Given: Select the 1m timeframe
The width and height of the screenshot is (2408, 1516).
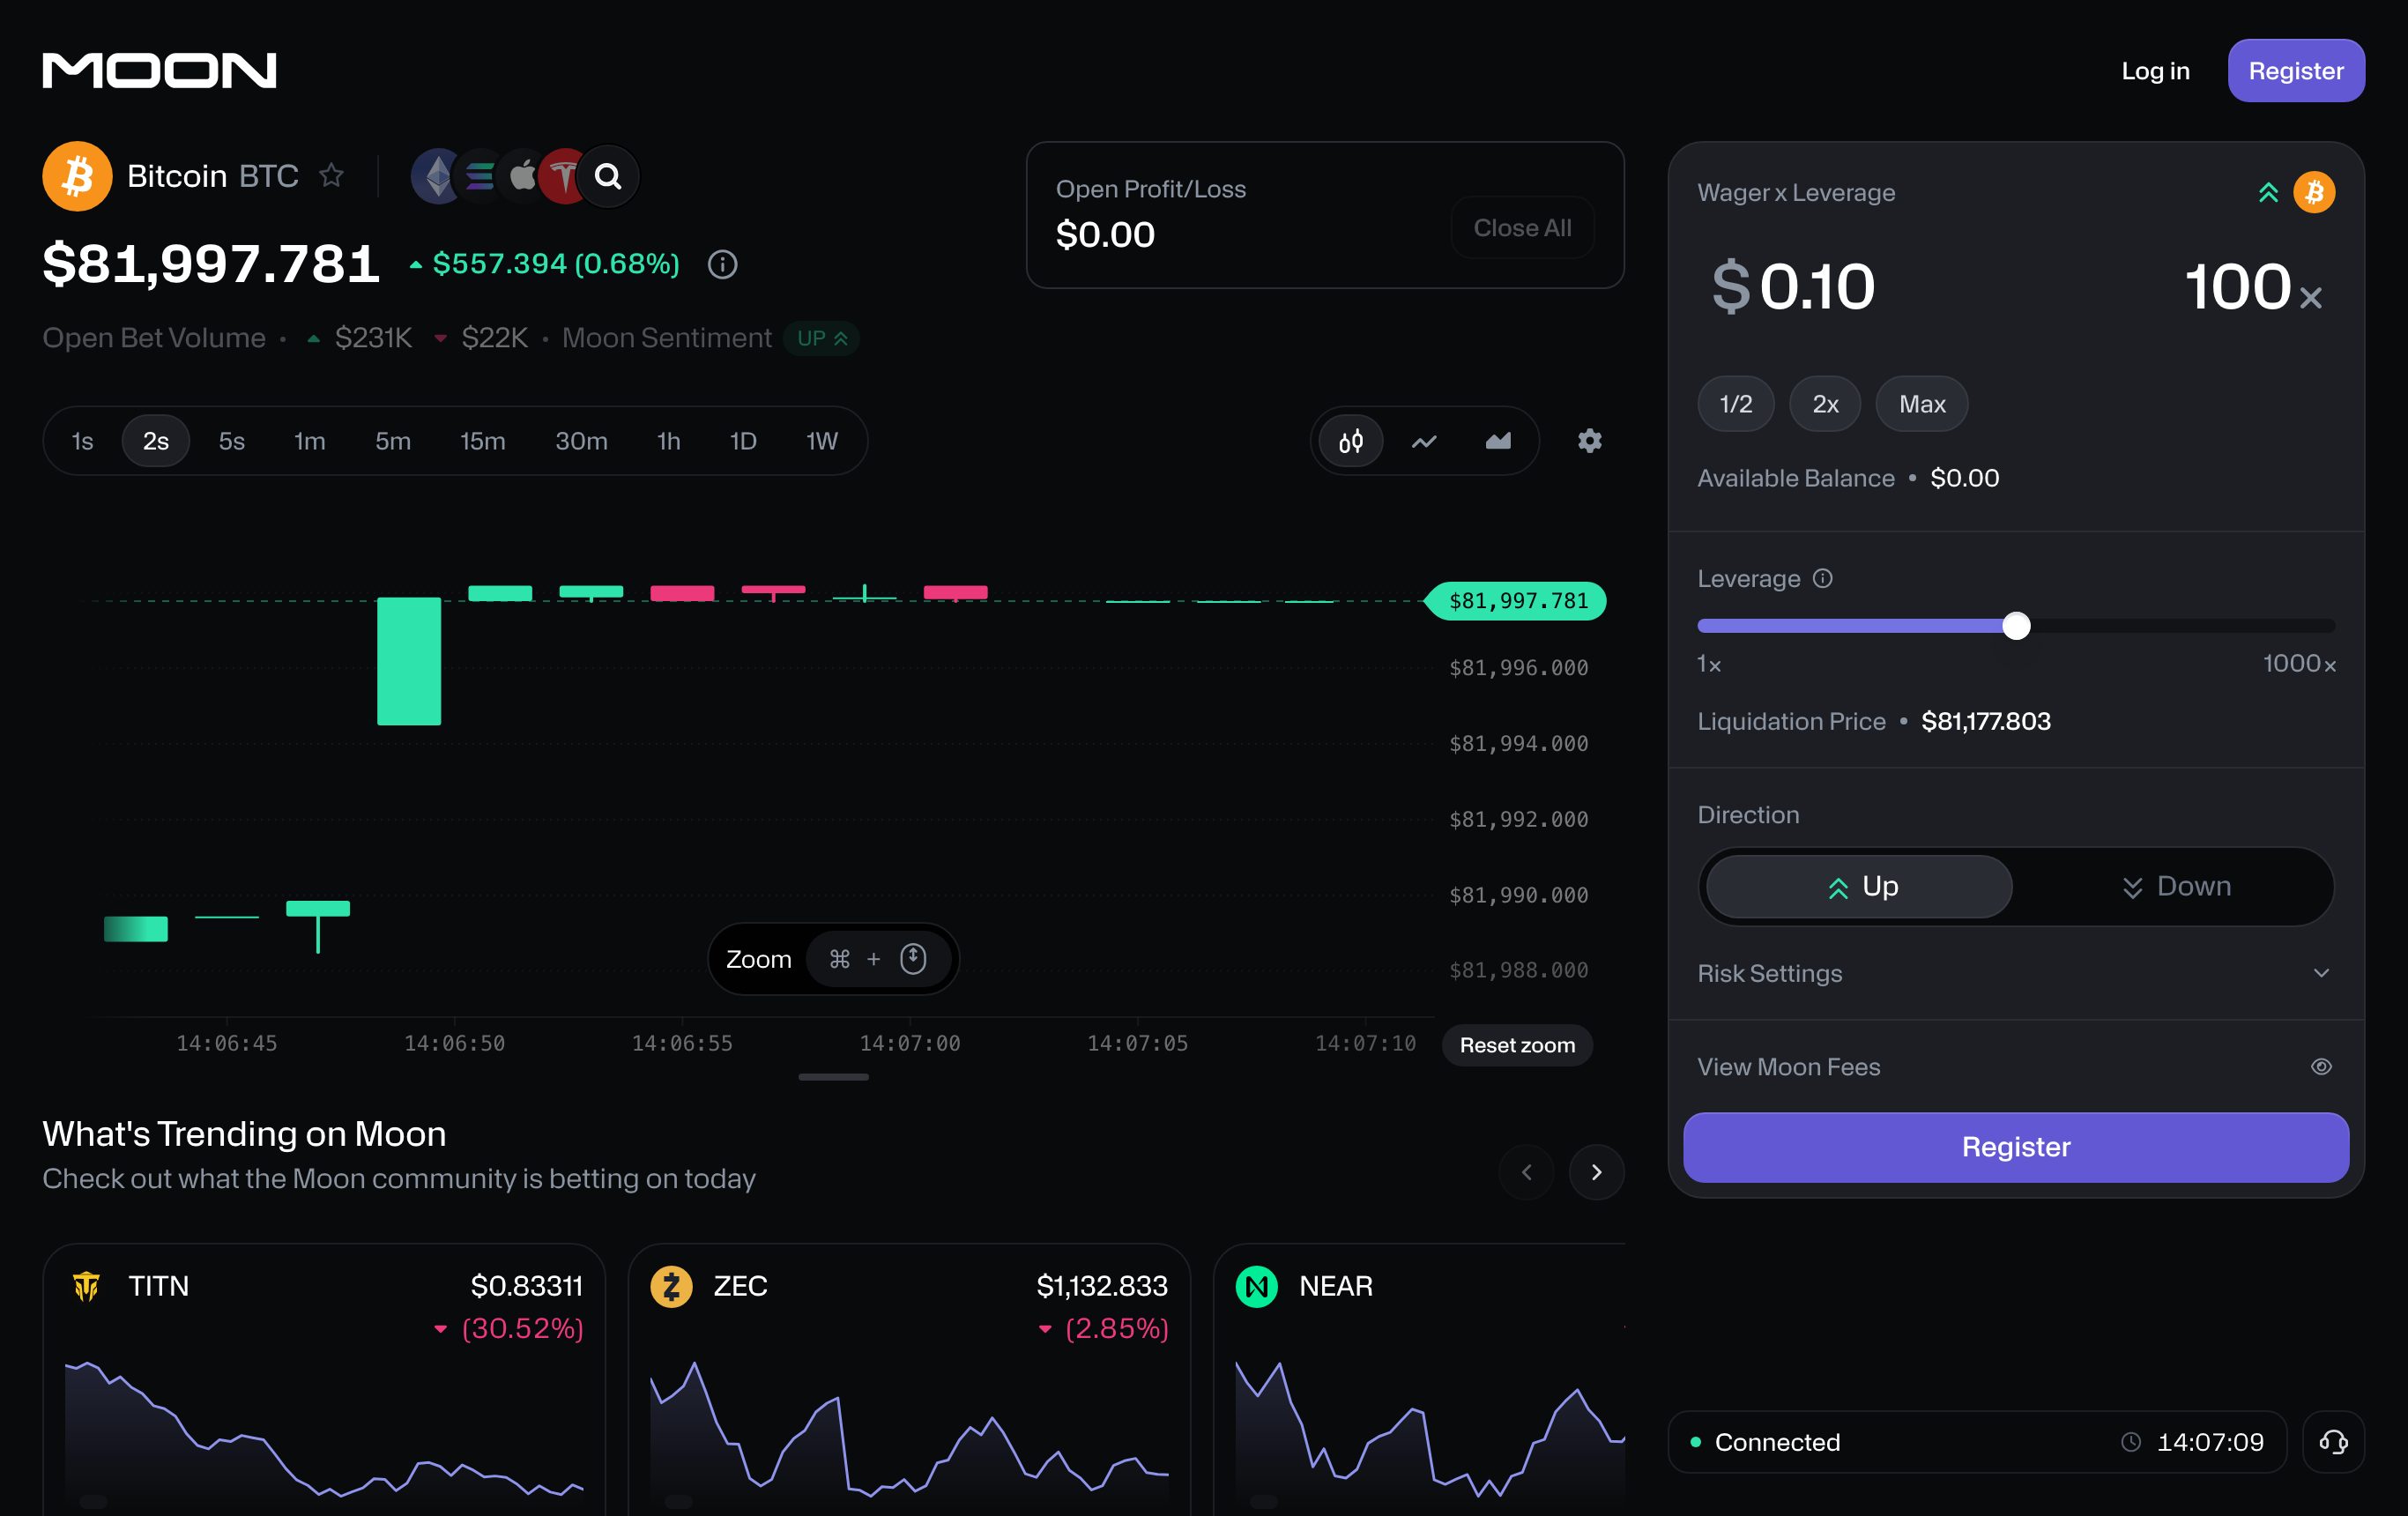Looking at the screenshot, I should (309, 441).
